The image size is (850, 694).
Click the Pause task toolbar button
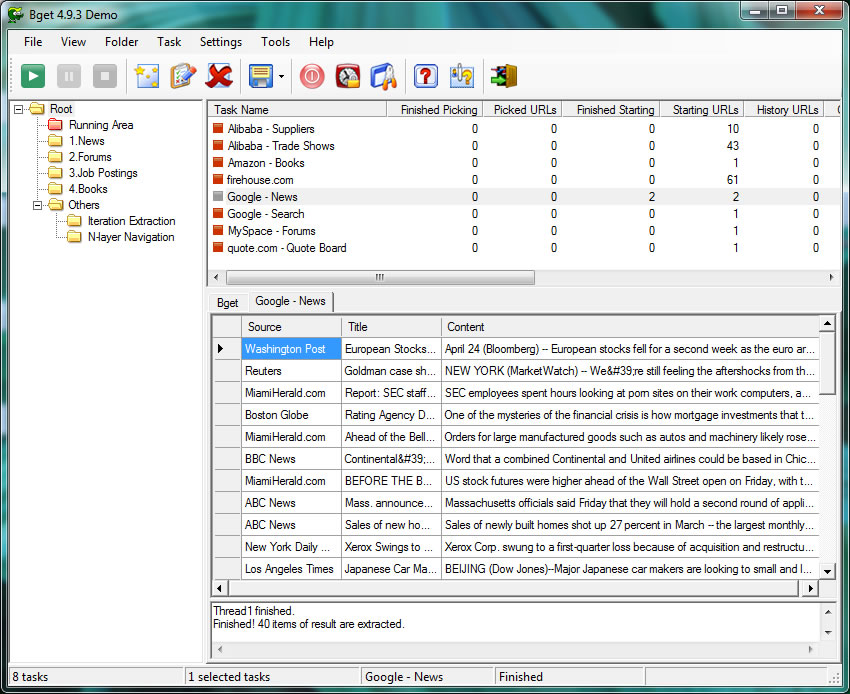(x=69, y=76)
